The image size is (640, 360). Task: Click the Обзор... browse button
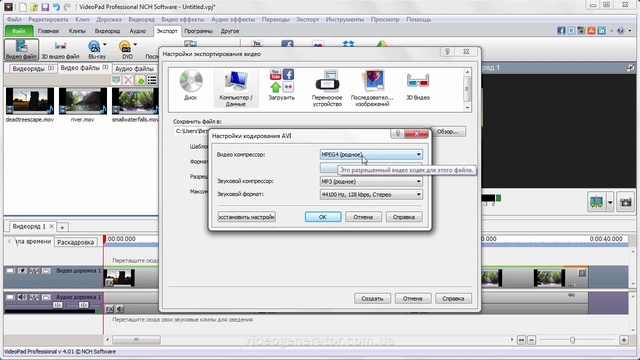pyautogui.click(x=448, y=131)
